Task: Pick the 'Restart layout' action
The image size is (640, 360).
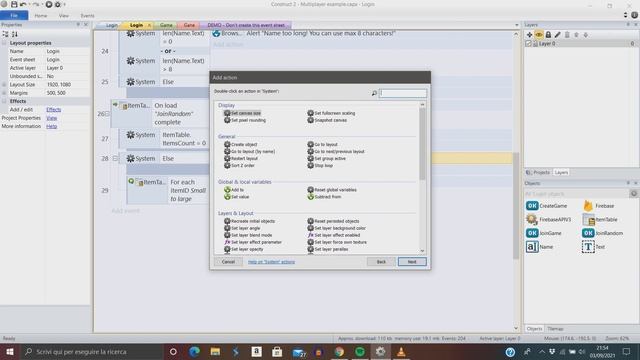Action: (x=241, y=158)
